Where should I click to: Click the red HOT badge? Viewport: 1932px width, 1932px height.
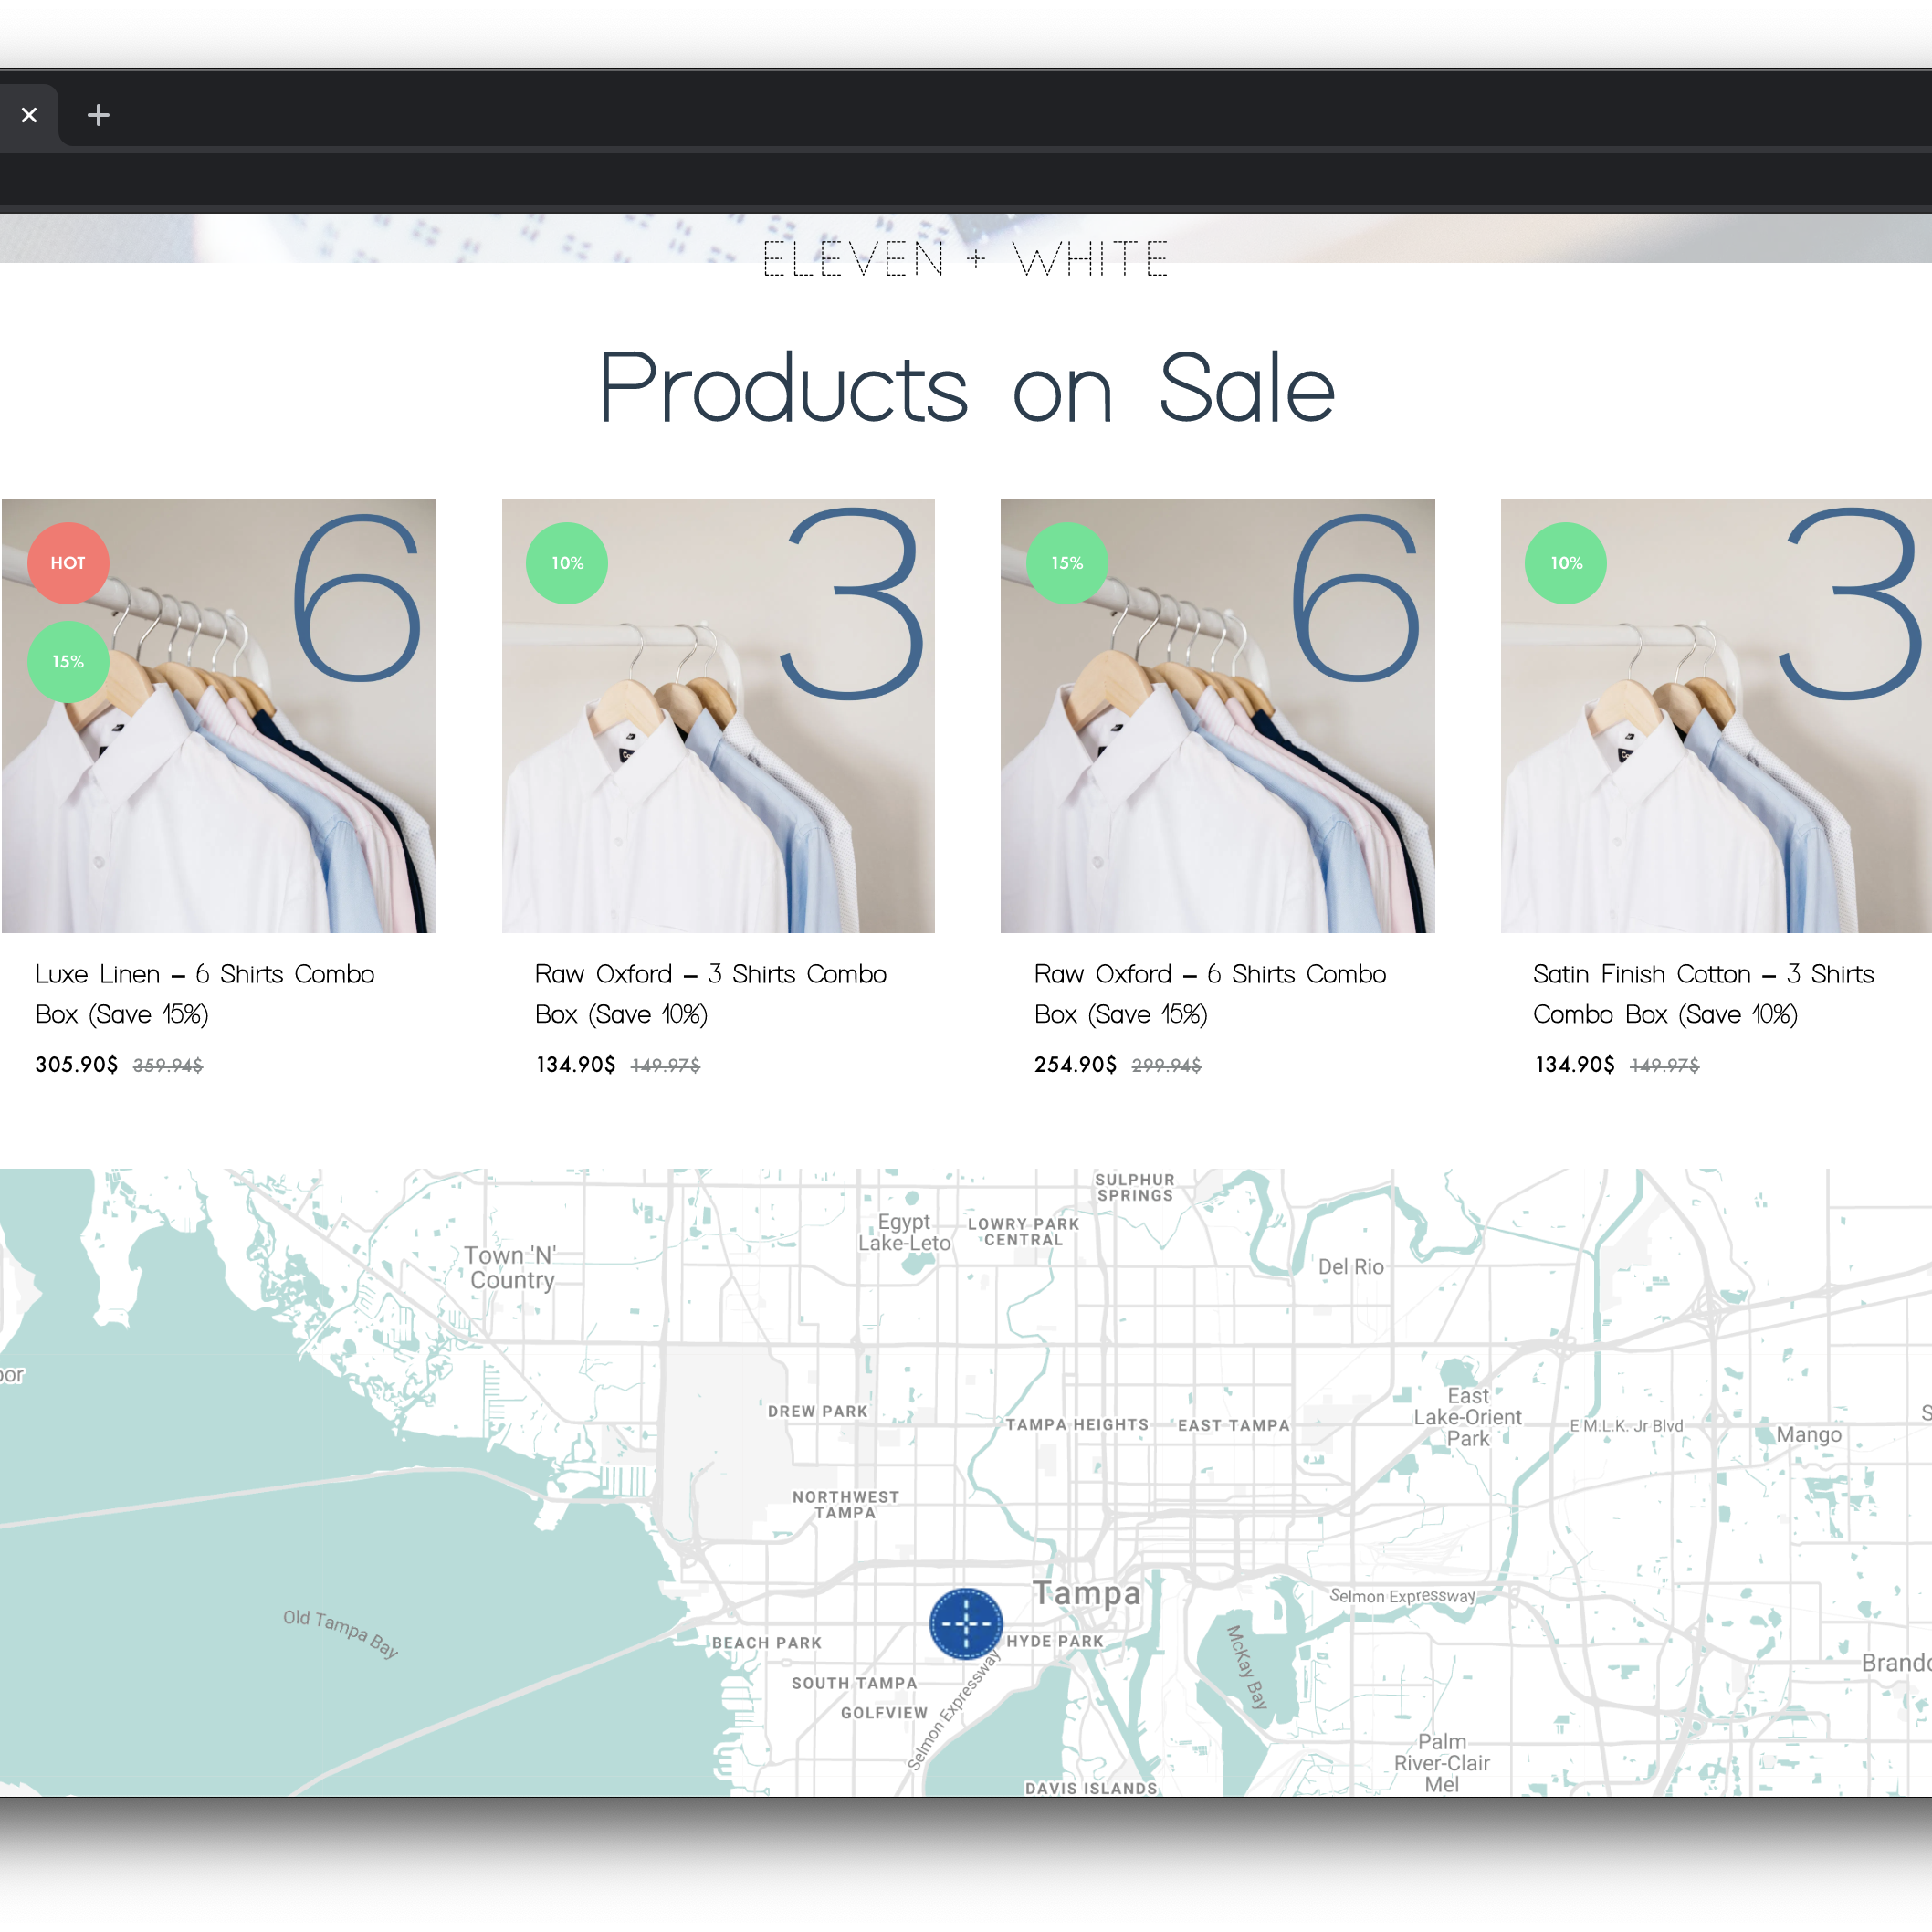pyautogui.click(x=68, y=563)
